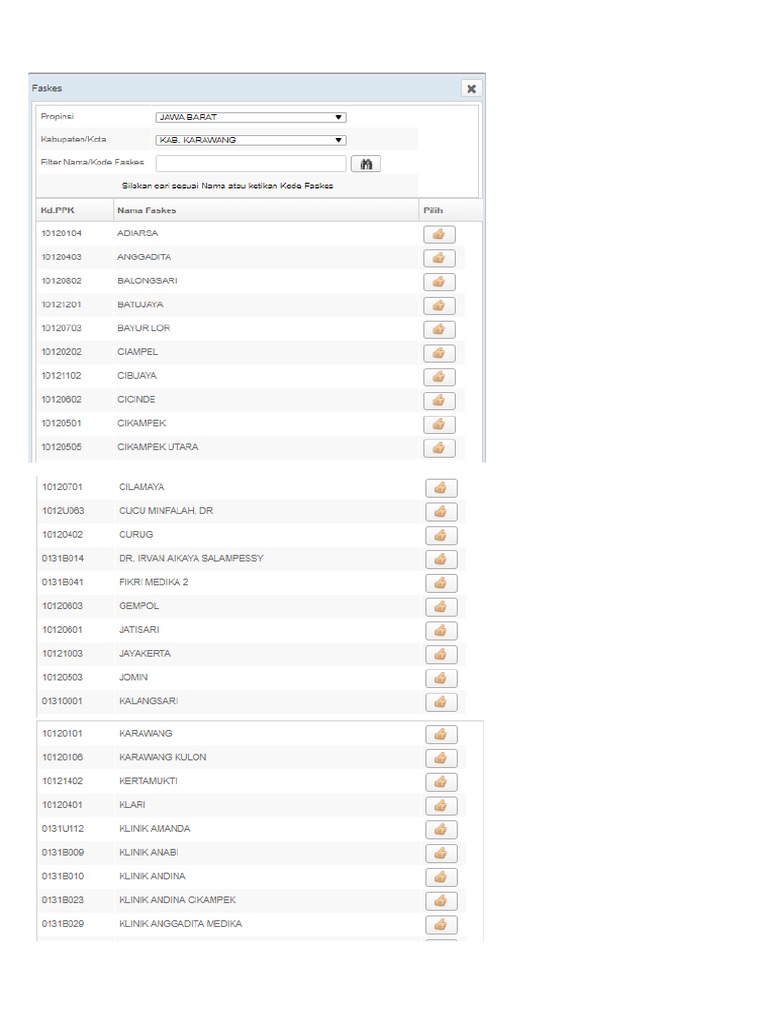Click the Pilih column header

(x=451, y=210)
